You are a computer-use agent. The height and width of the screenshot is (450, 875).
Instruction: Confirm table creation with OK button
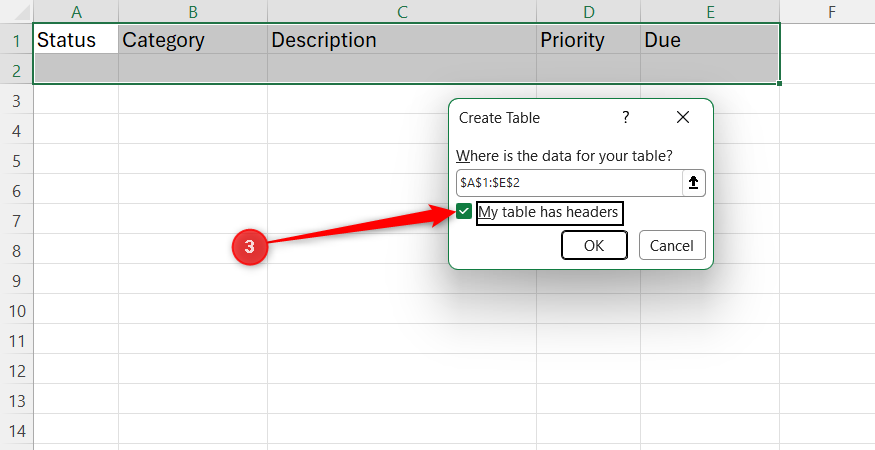pyautogui.click(x=594, y=246)
